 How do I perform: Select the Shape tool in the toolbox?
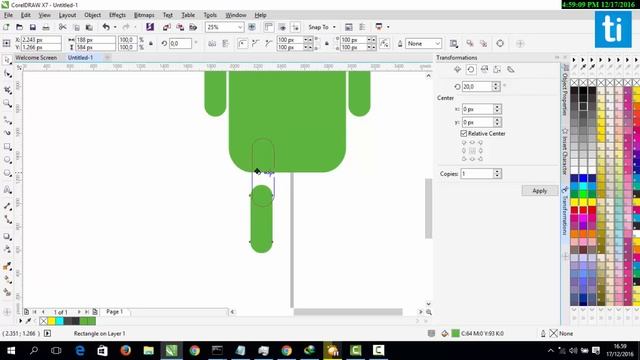pyautogui.click(x=7, y=74)
